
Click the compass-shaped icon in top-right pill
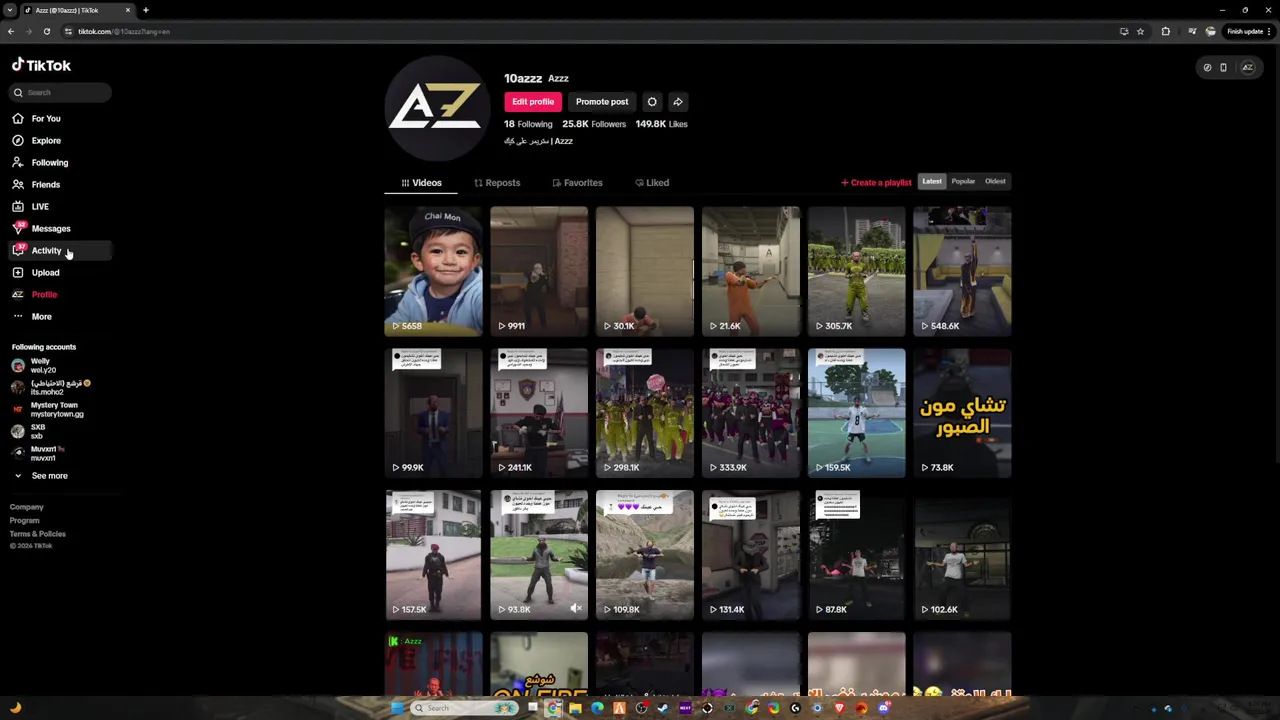(1207, 67)
